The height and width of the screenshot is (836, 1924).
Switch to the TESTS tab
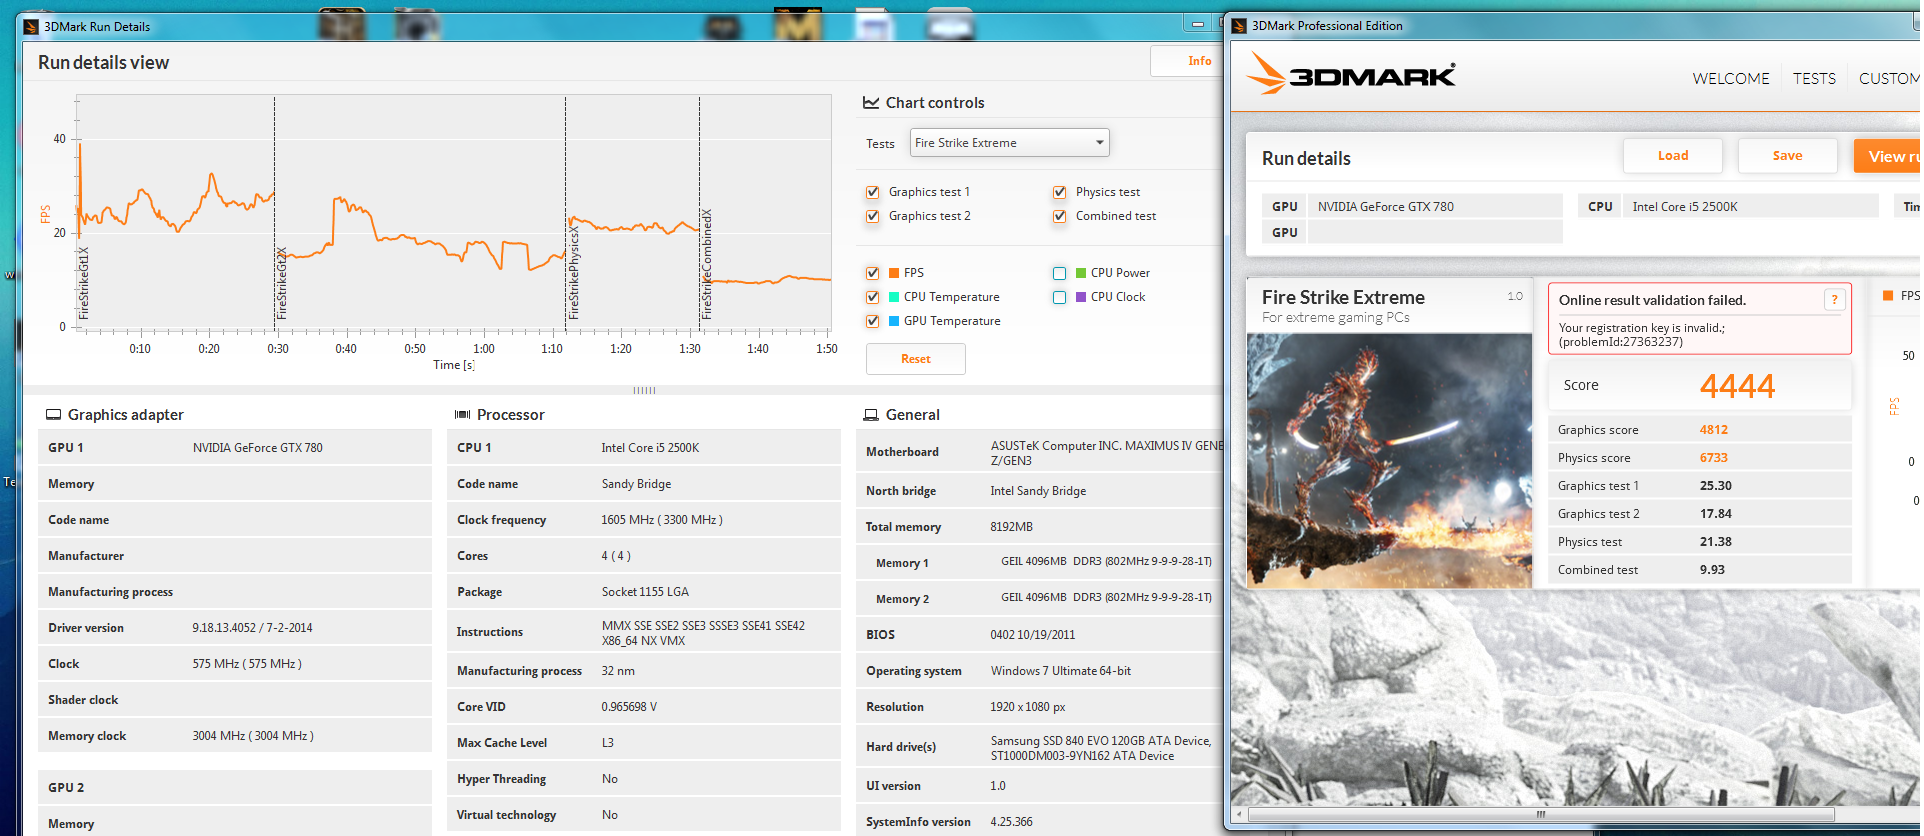pos(1814,79)
